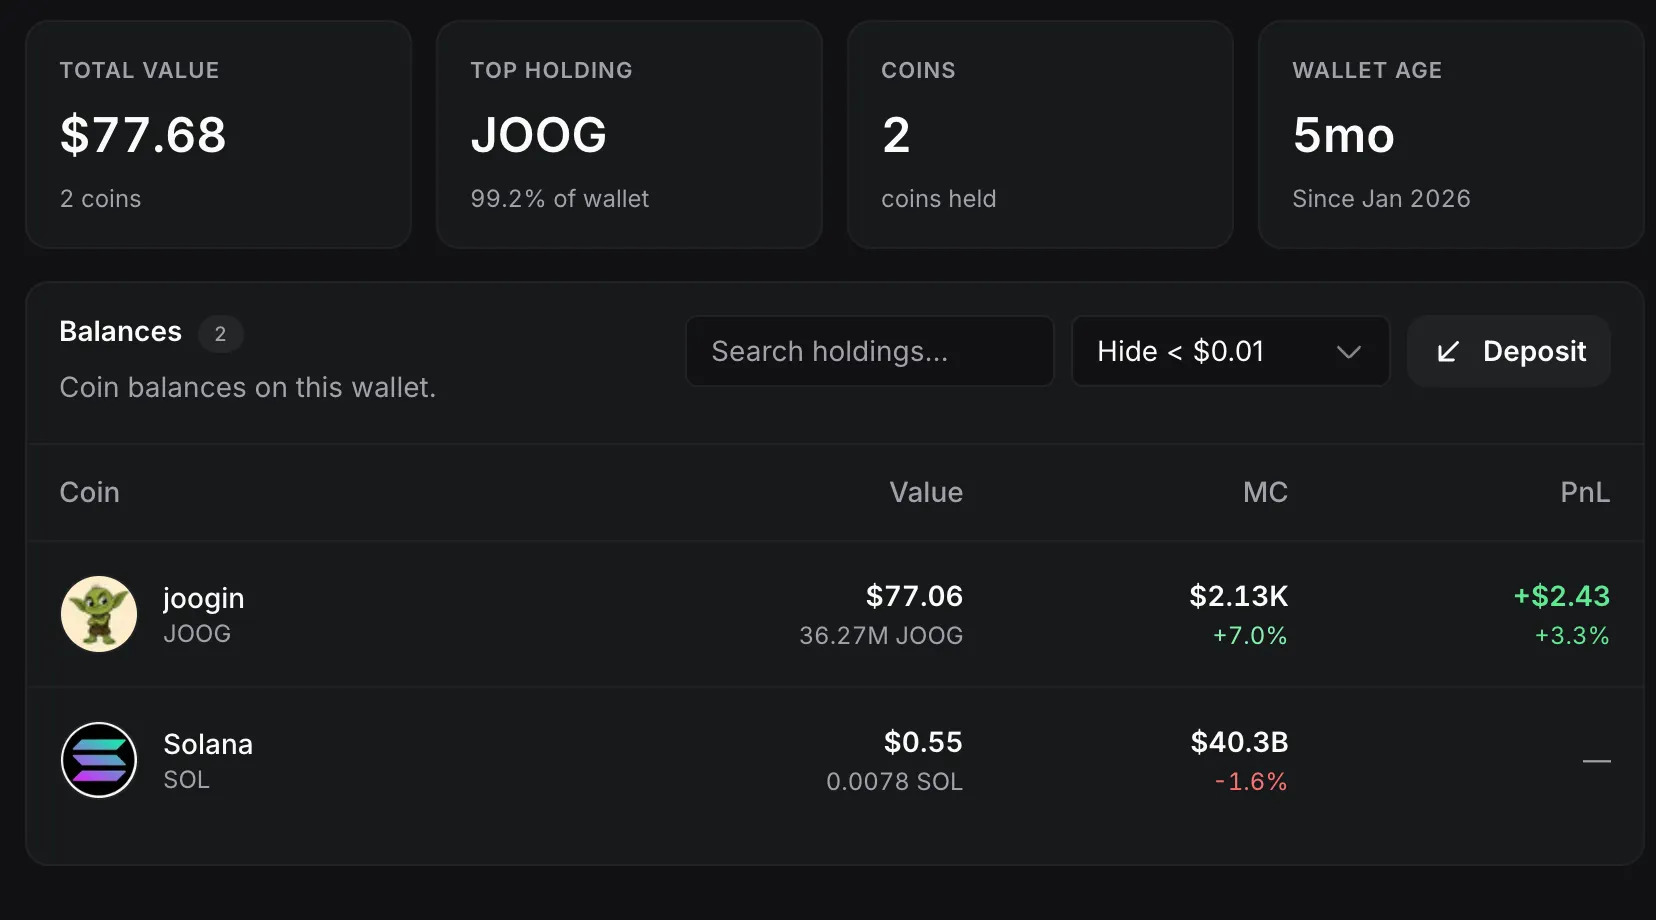
Task: Open the Hide < $0.01 dropdown
Action: point(1230,351)
